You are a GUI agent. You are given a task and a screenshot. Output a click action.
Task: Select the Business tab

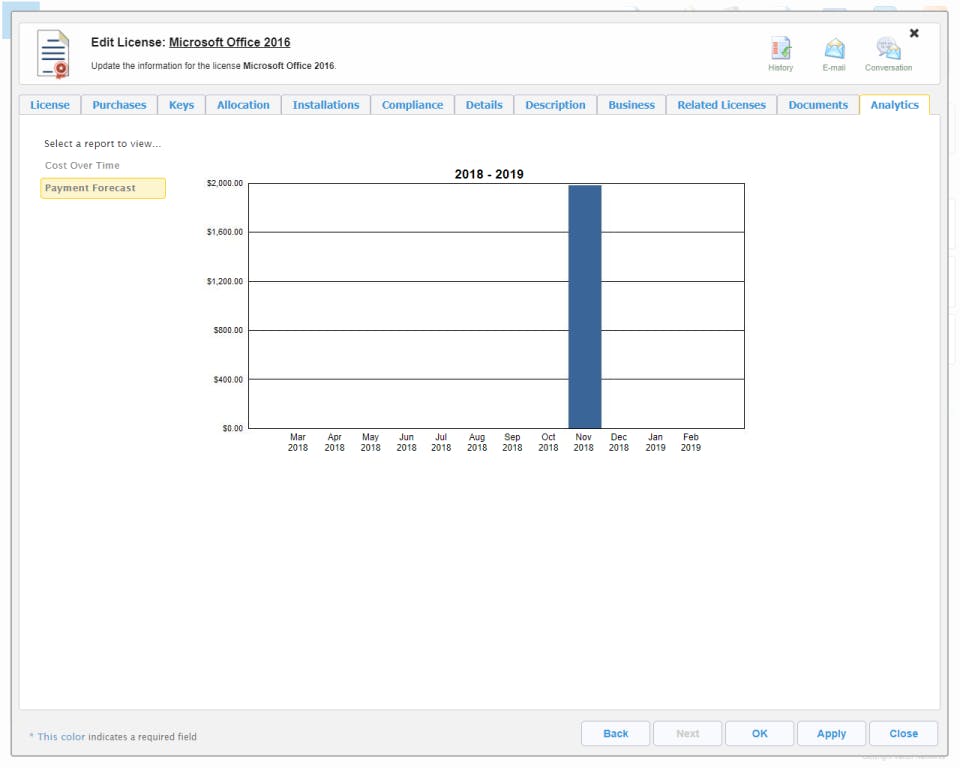click(x=631, y=105)
